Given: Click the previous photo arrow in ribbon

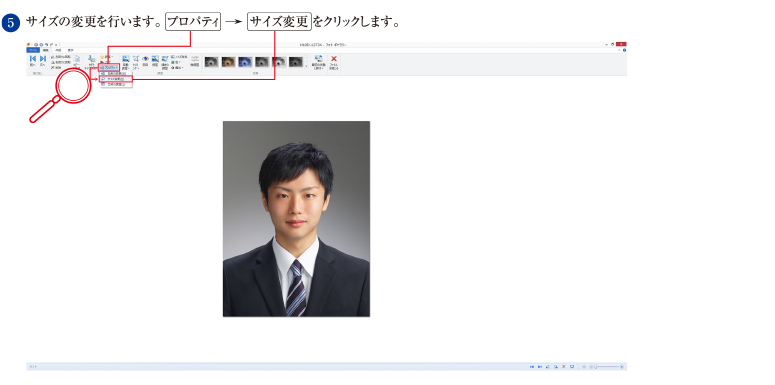Looking at the screenshot, I should pos(33,59).
